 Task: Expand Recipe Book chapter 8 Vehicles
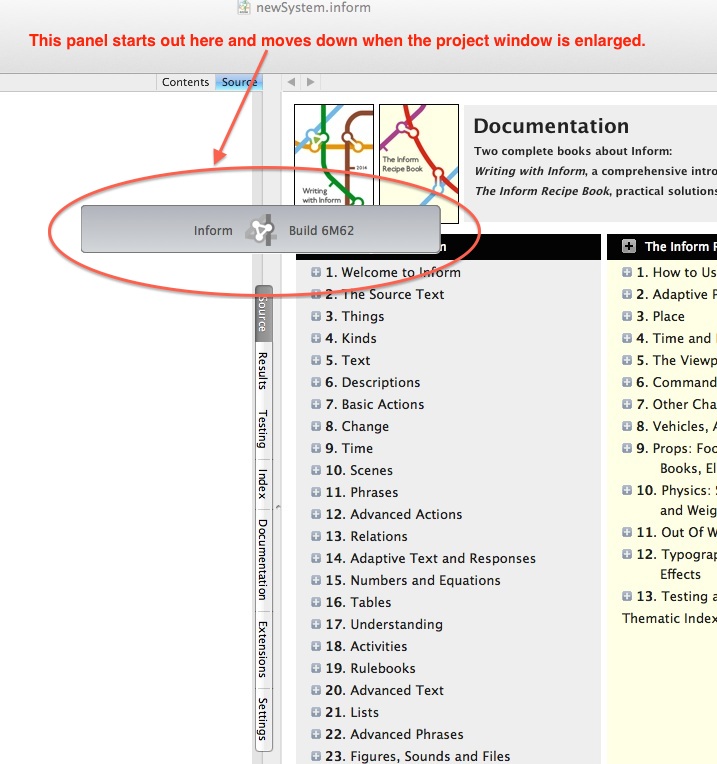tap(627, 426)
